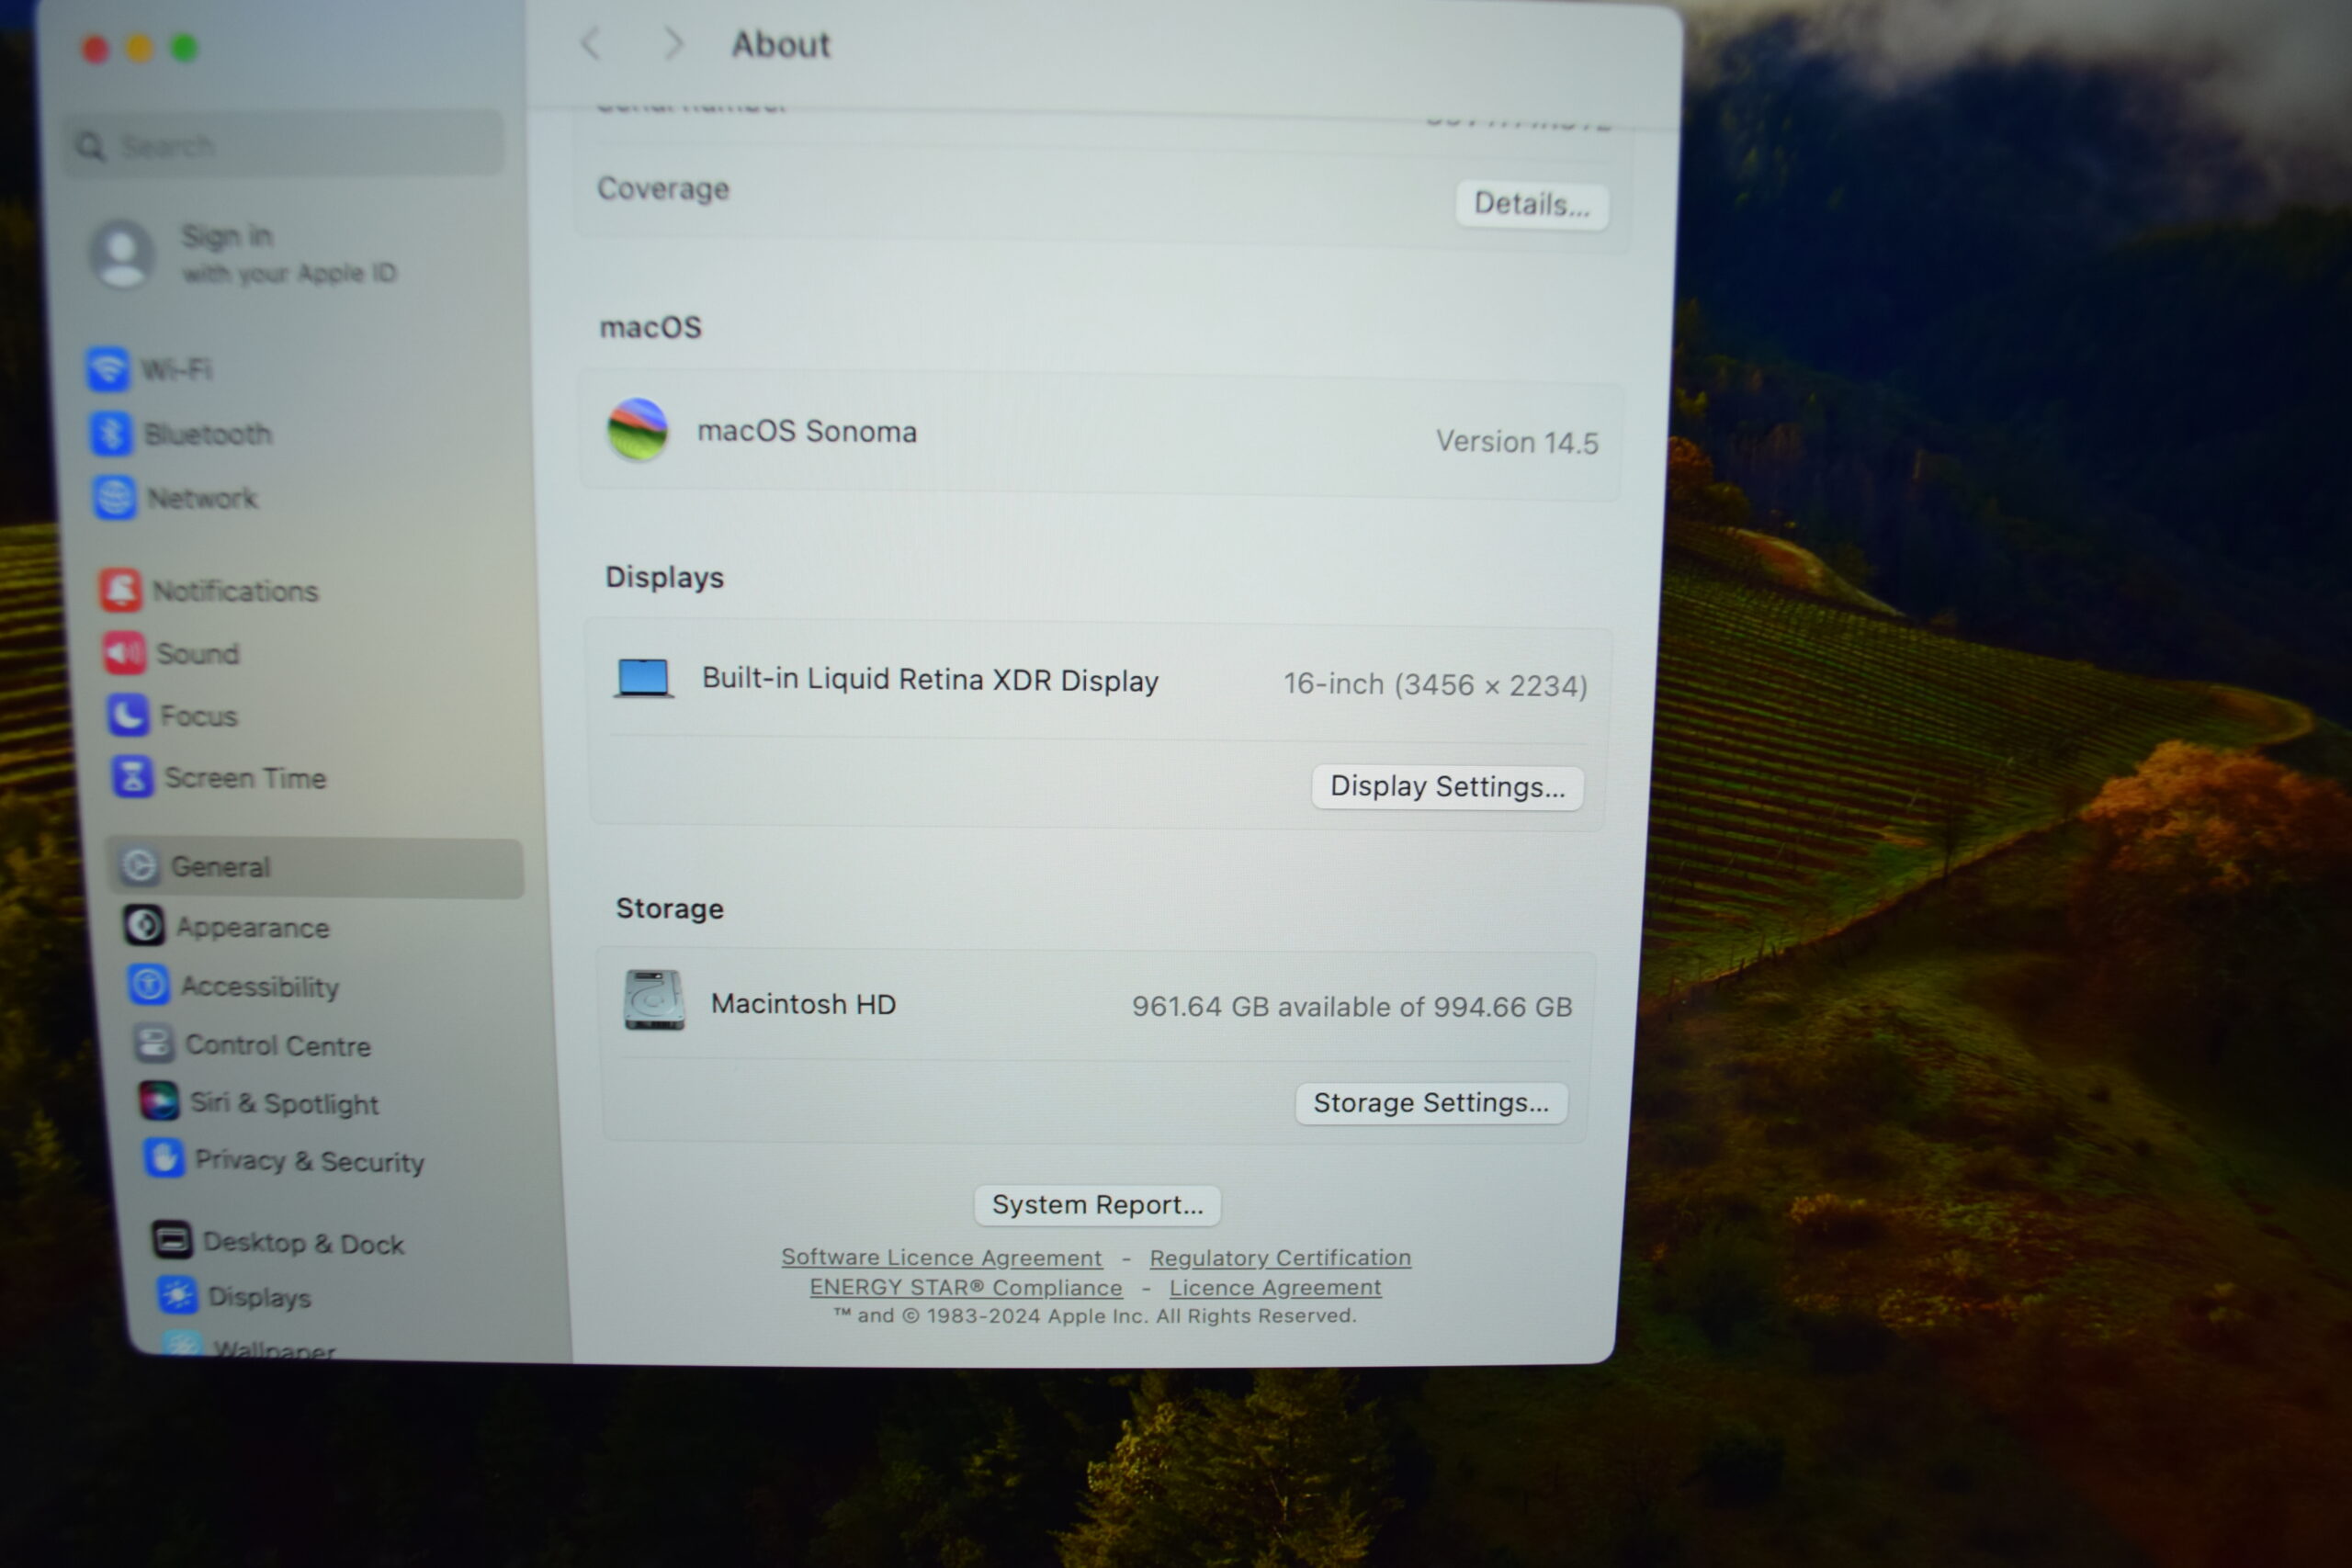Click the Macintosh HD drive icon

(x=654, y=1000)
